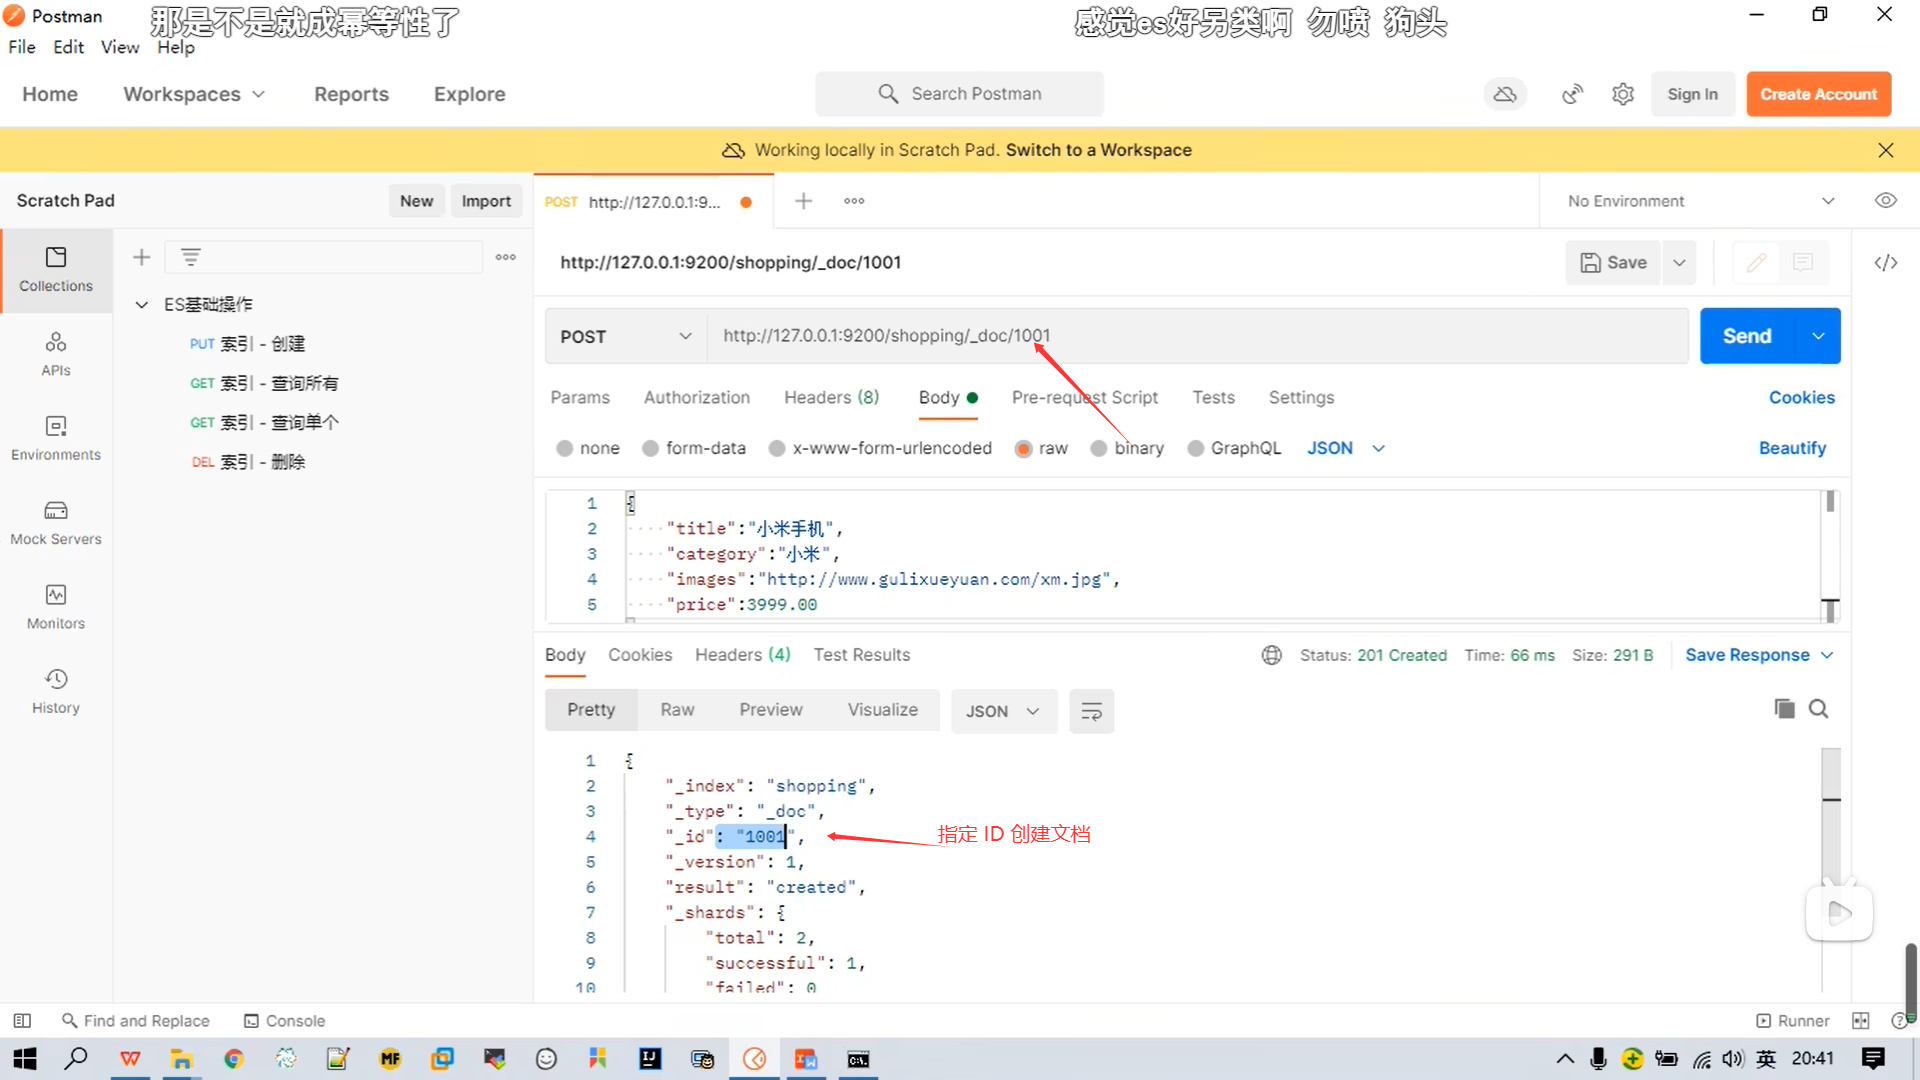Screen dimensions: 1920x1080
Task: Open the environment quick look eye icon
Action: 1885,201
